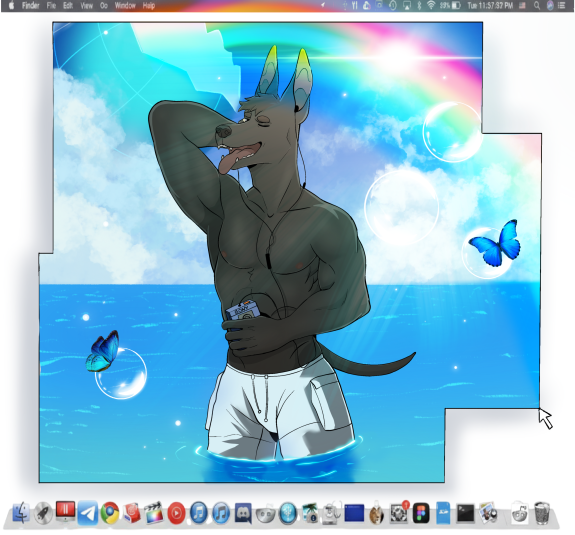Click the Bluetooth menu bar icon
This screenshot has width=575, height=535.
coord(419,6)
